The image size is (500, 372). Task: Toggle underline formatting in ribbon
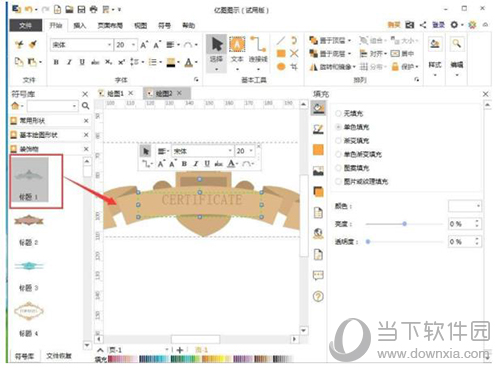pos(82,62)
